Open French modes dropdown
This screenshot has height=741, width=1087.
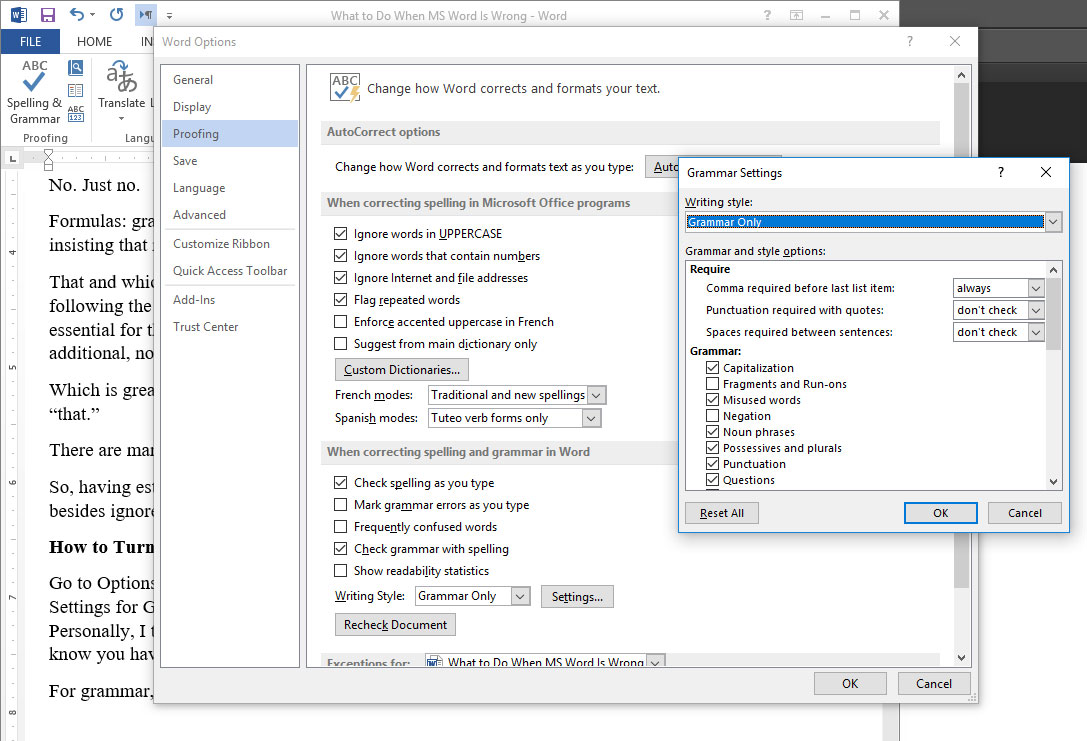point(597,395)
